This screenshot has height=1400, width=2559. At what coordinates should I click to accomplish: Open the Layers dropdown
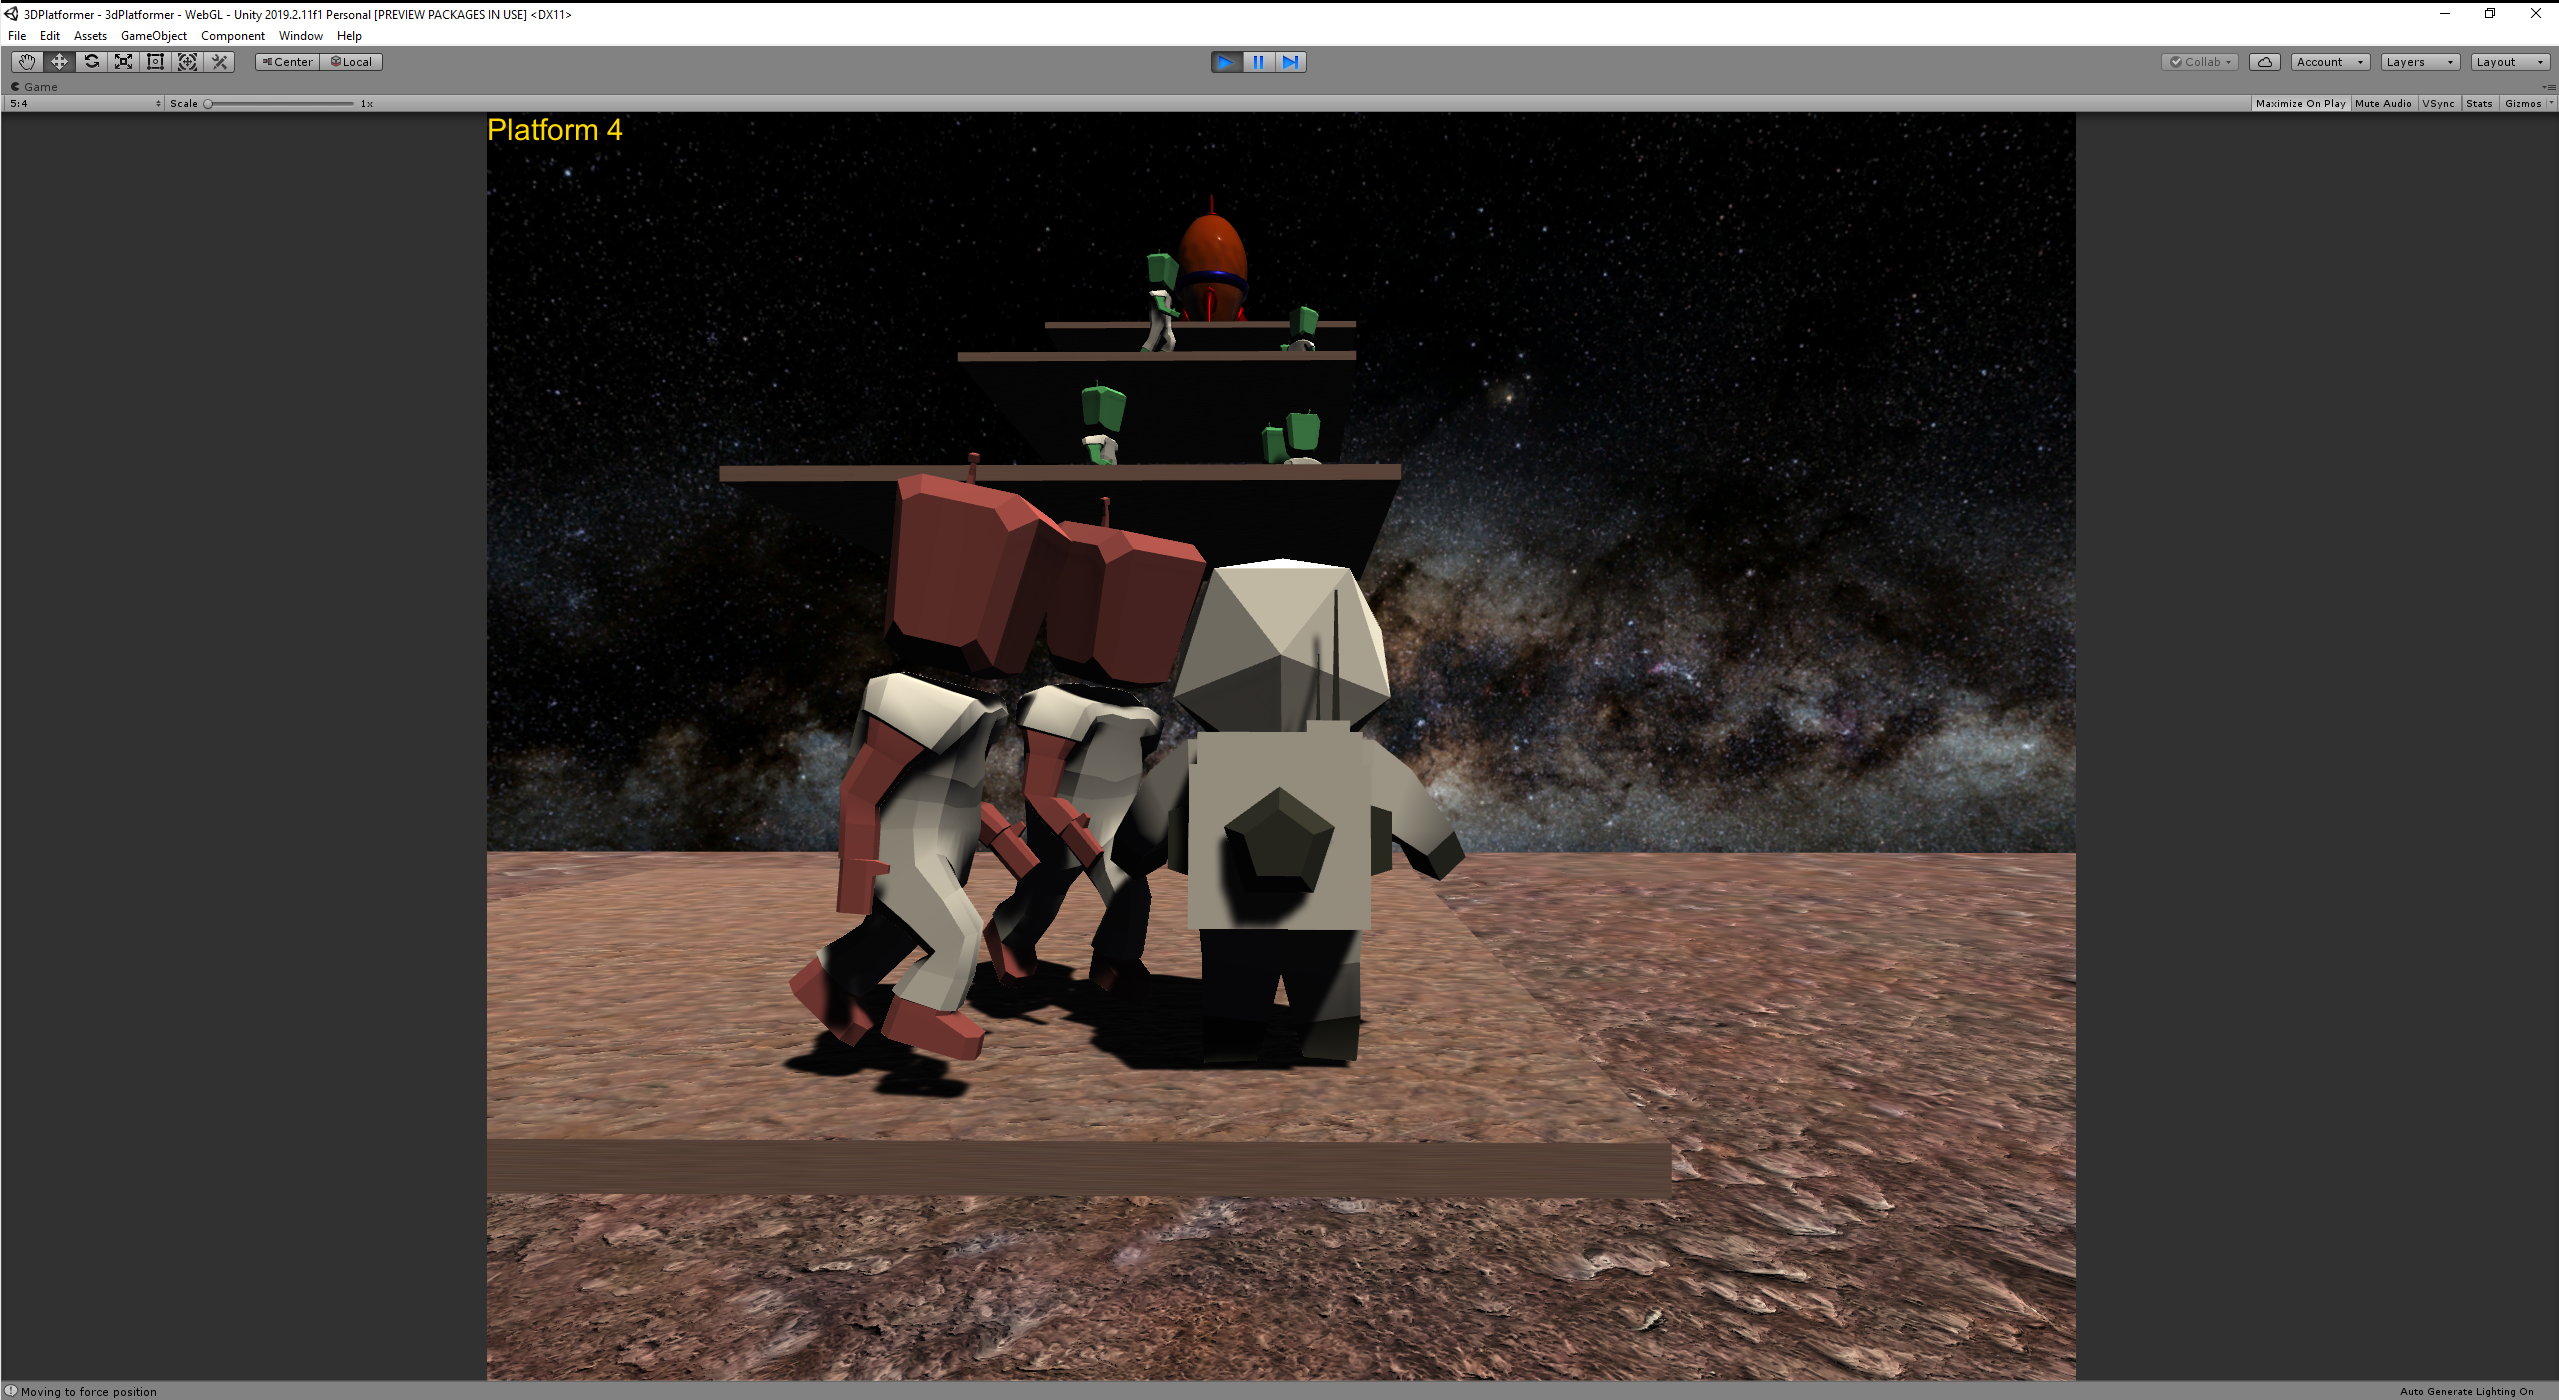[x=2418, y=61]
